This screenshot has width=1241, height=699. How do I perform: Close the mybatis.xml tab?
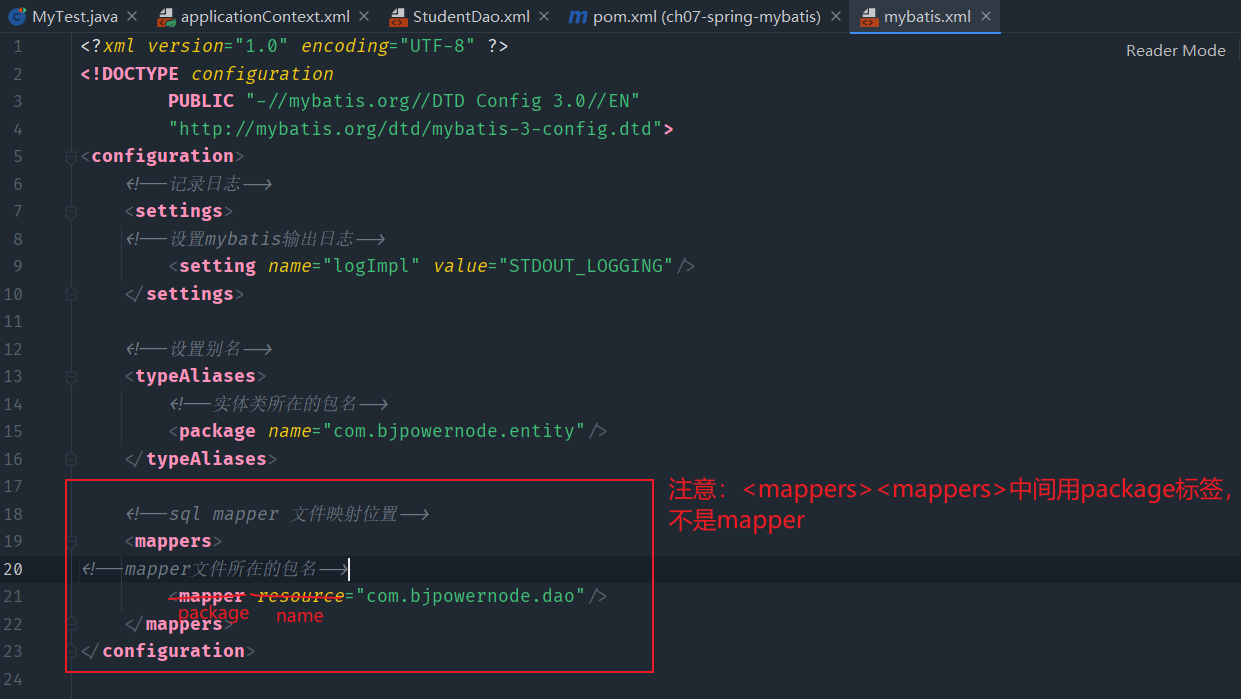coord(985,17)
